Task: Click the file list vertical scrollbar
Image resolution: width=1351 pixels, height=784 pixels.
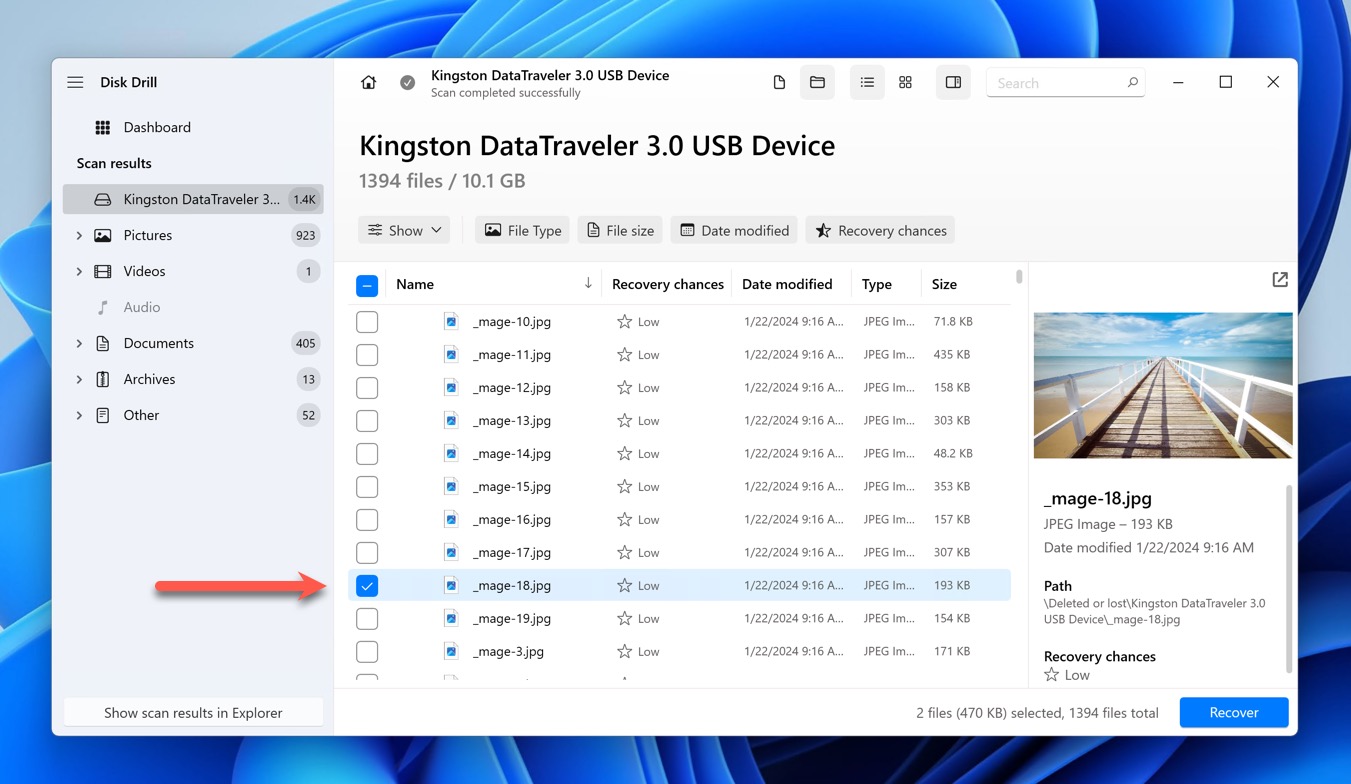Action: click(1019, 276)
